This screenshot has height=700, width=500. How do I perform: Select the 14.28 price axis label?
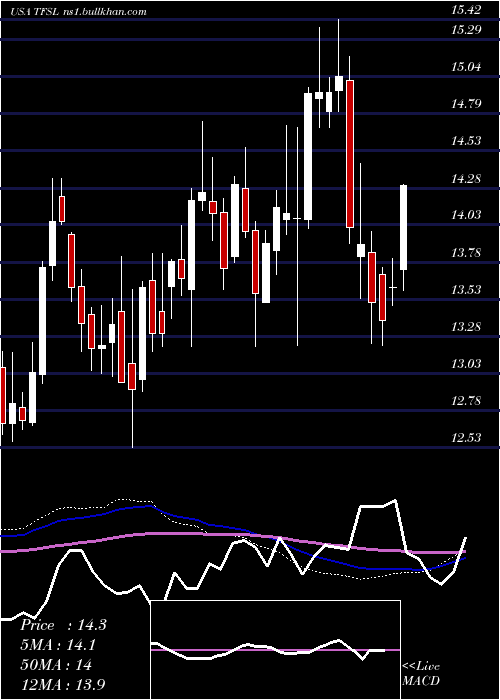click(x=466, y=179)
